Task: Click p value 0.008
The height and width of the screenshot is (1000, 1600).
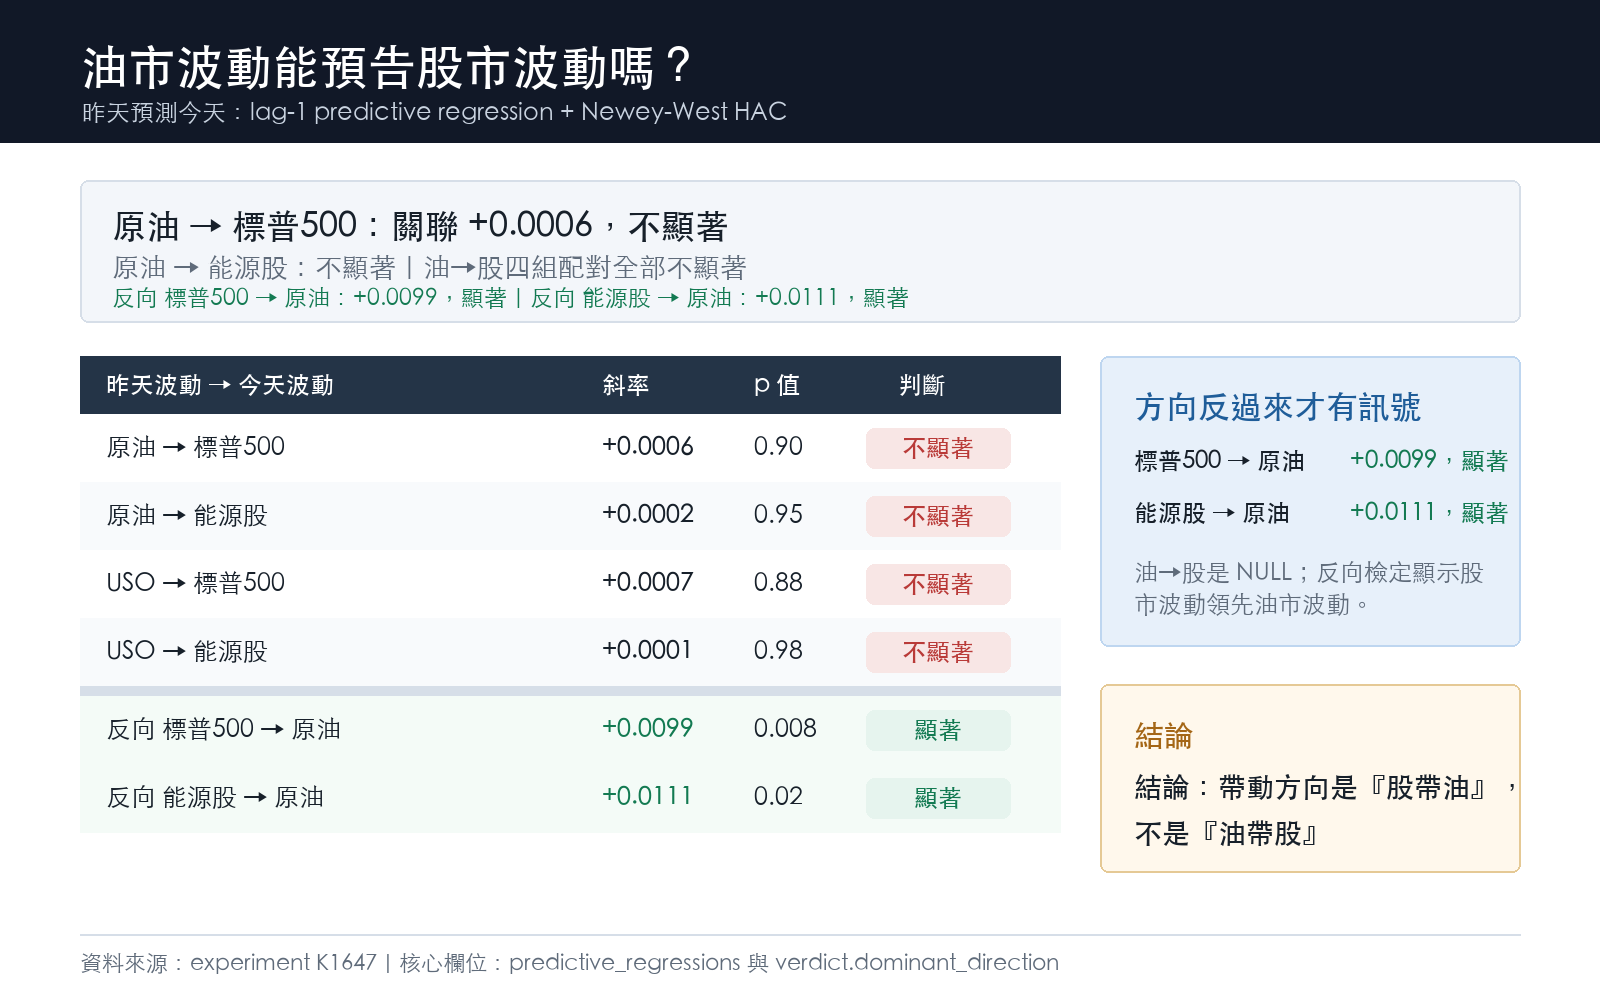Action: (x=785, y=728)
